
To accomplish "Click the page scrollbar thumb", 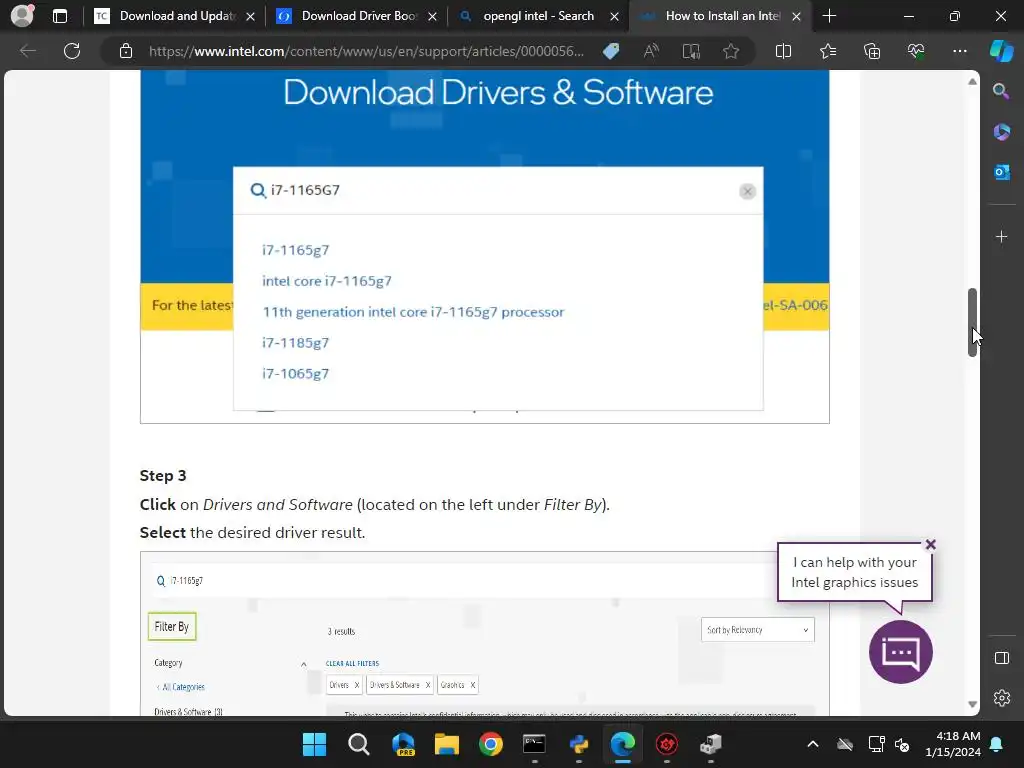I will [972, 321].
